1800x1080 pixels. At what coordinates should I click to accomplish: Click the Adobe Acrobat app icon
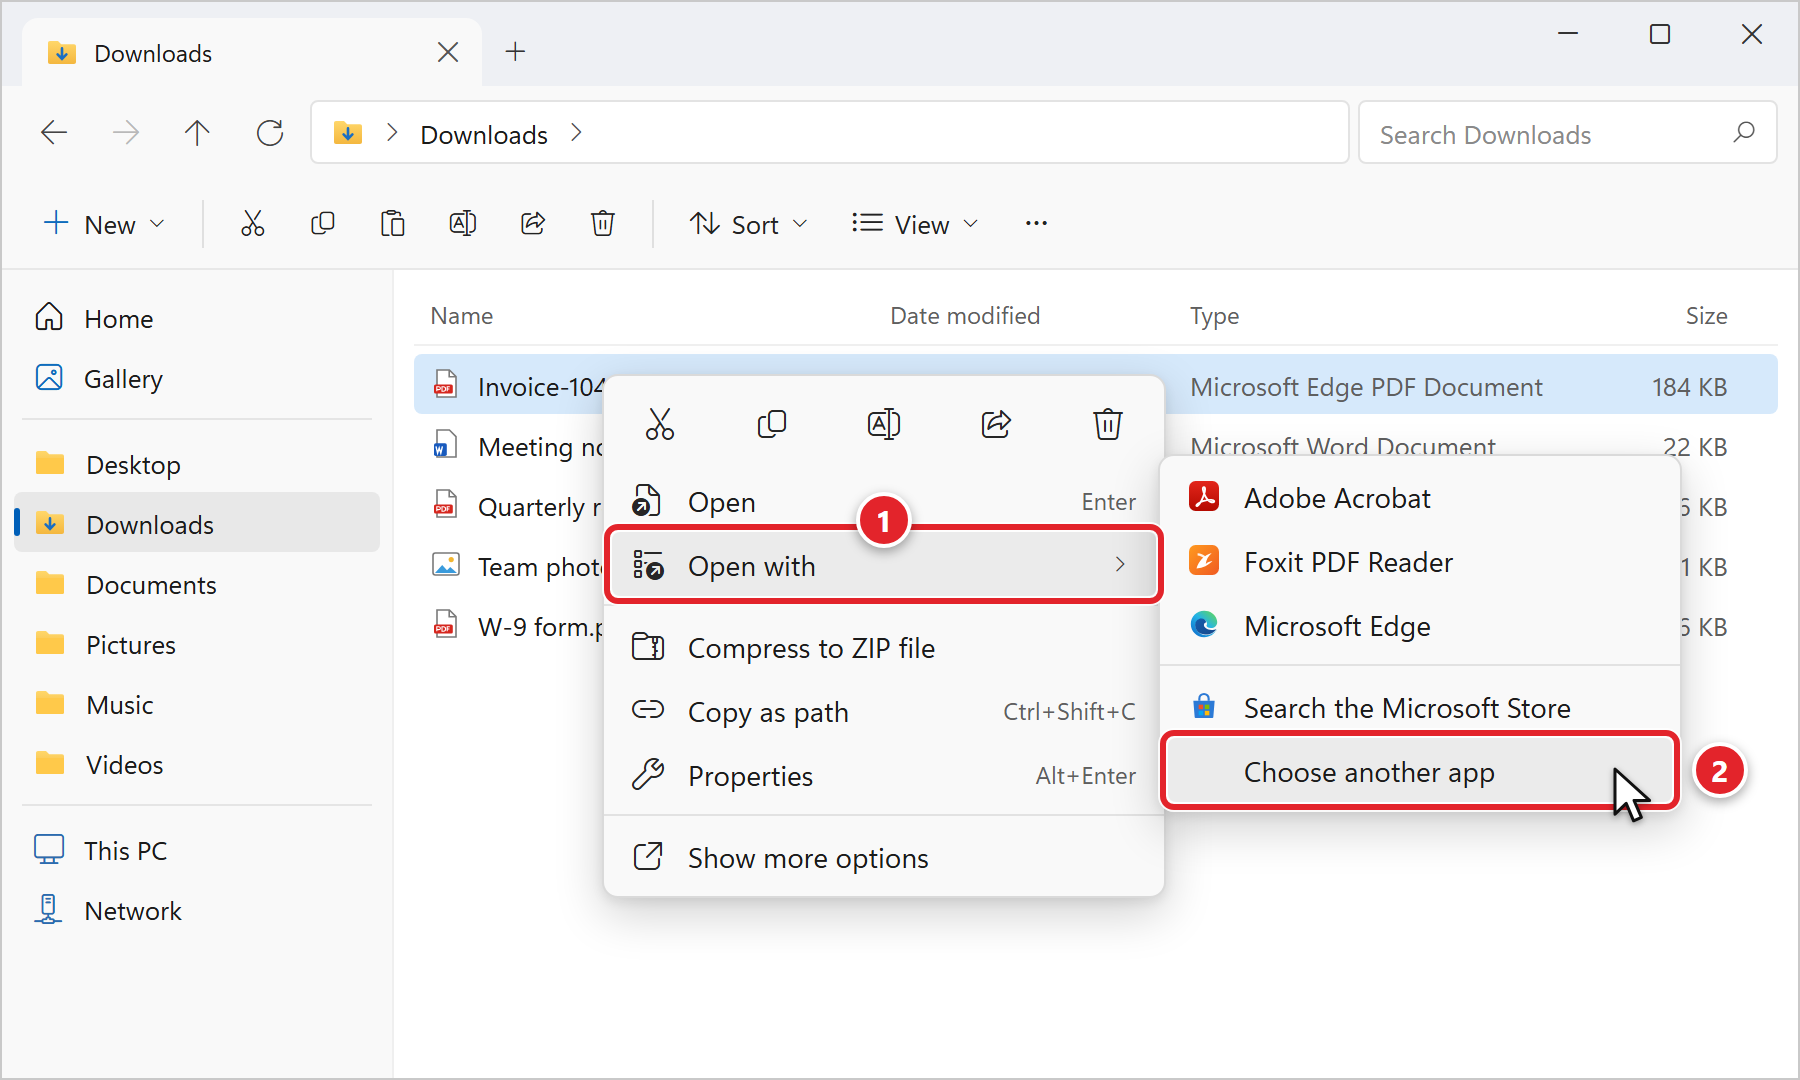1204,497
